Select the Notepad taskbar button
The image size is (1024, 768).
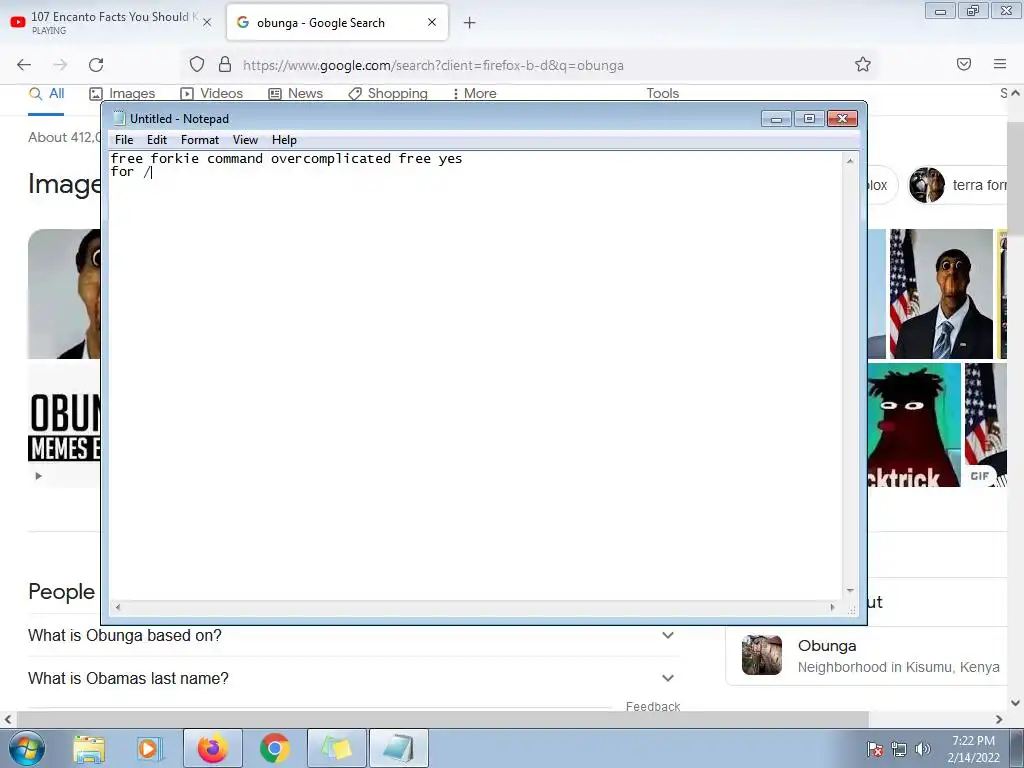pyautogui.click(x=399, y=748)
